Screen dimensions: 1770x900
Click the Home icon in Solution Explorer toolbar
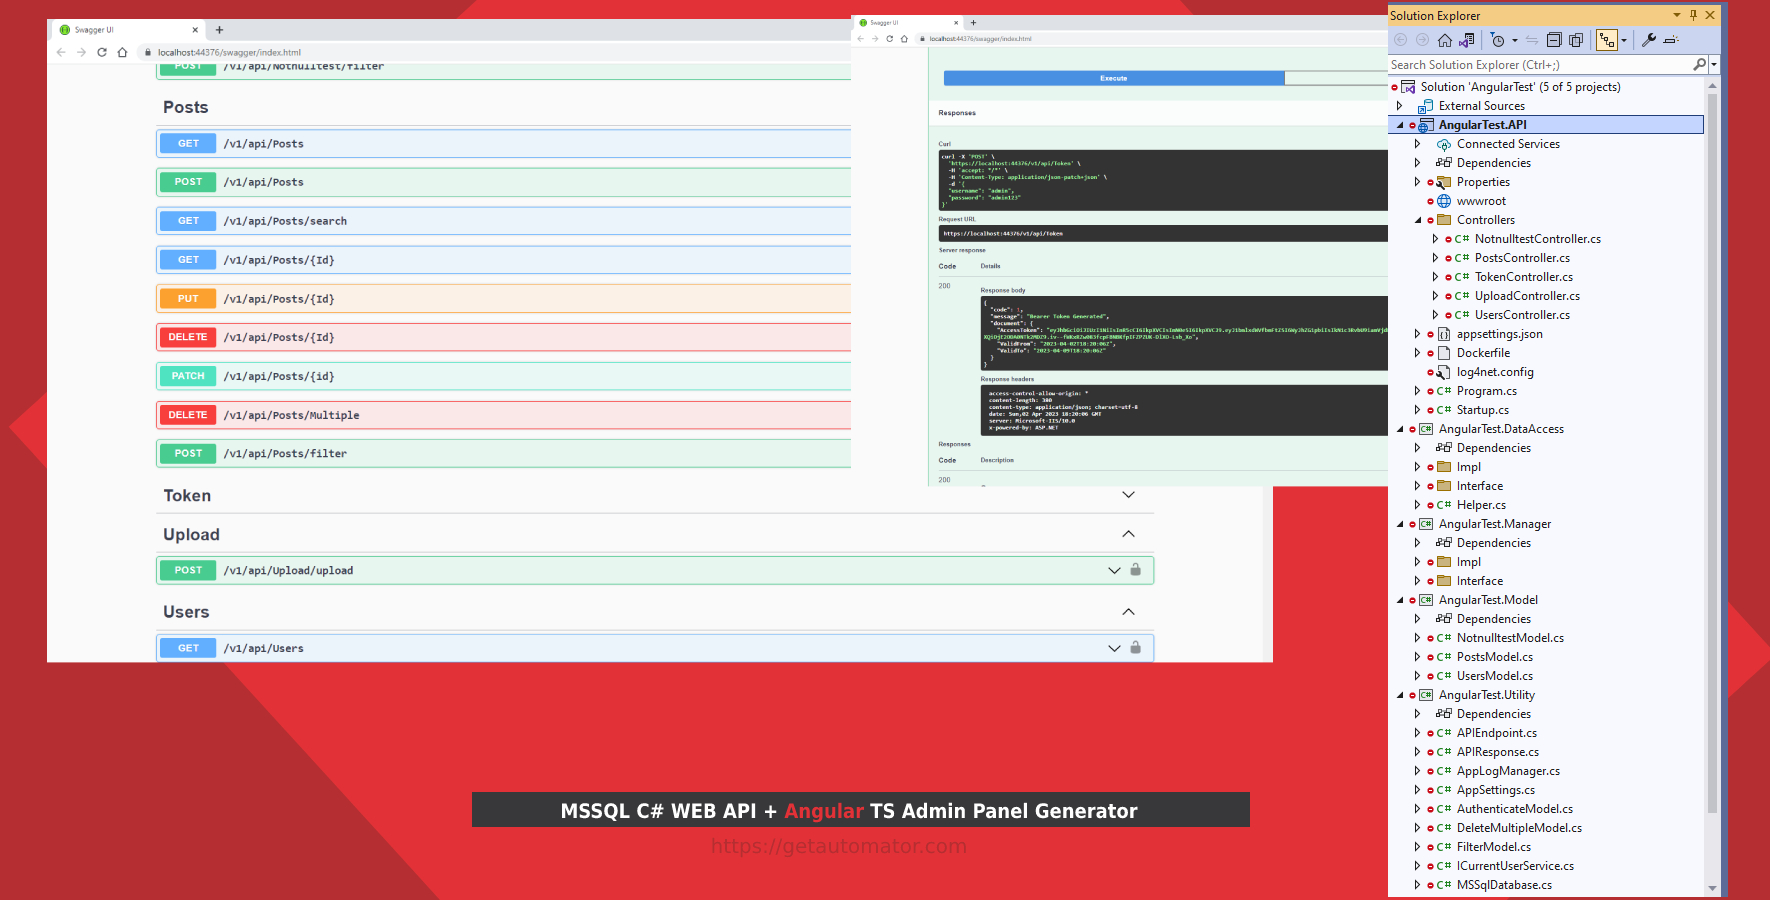coord(1444,40)
